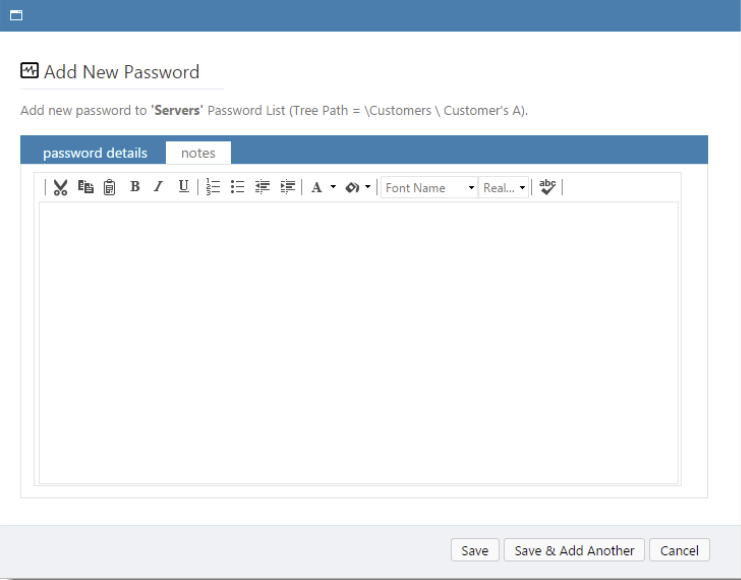Select the notes tab
Screen dimensions: 741x580
[x=198, y=153]
